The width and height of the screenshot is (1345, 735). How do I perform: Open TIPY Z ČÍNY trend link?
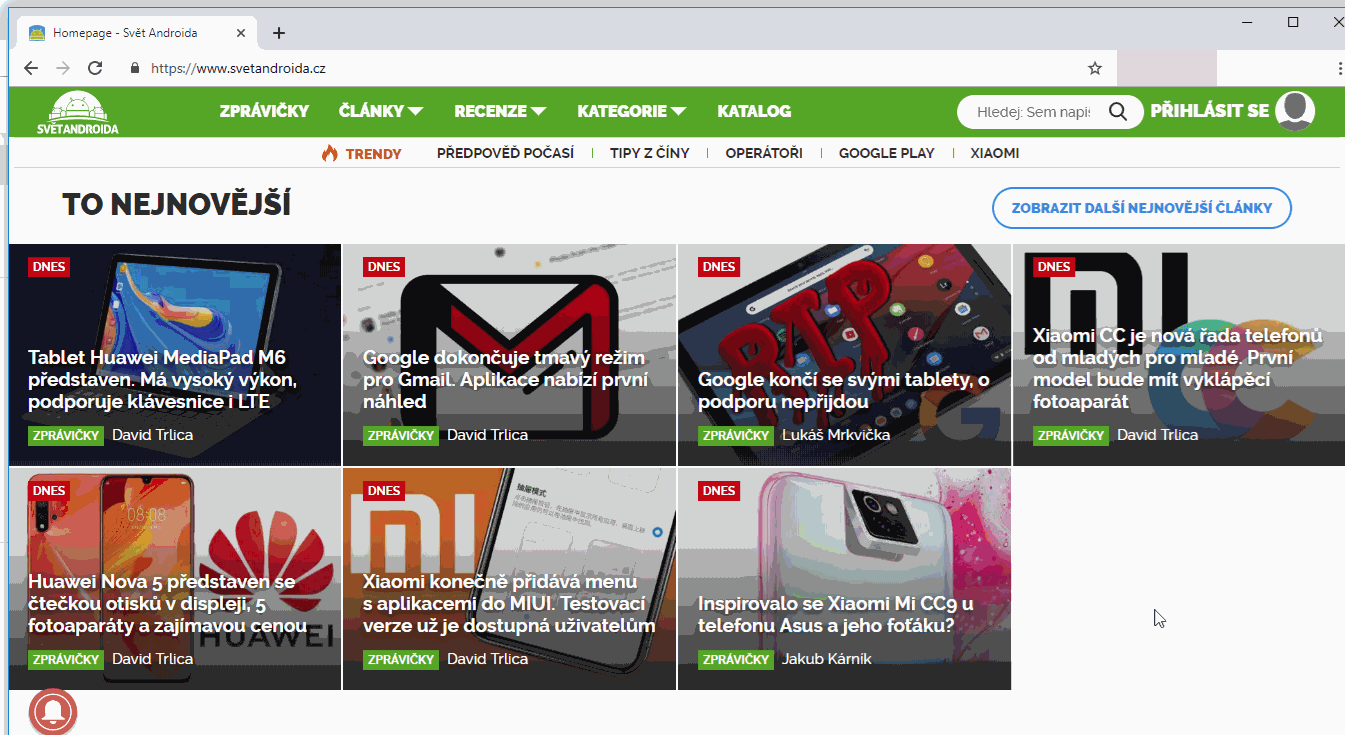click(x=649, y=153)
